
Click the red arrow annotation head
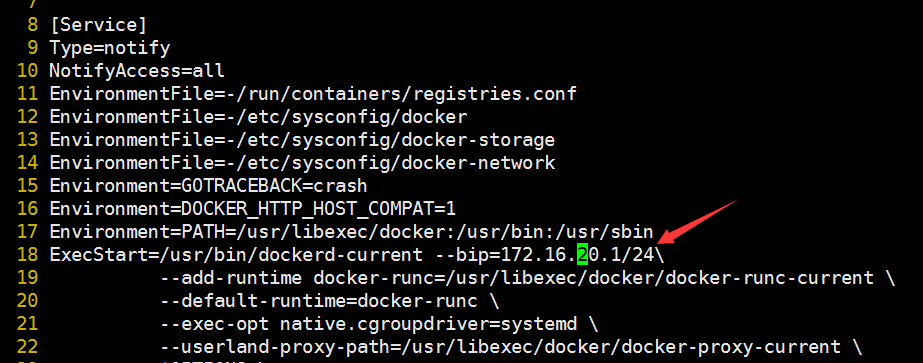[668, 237]
